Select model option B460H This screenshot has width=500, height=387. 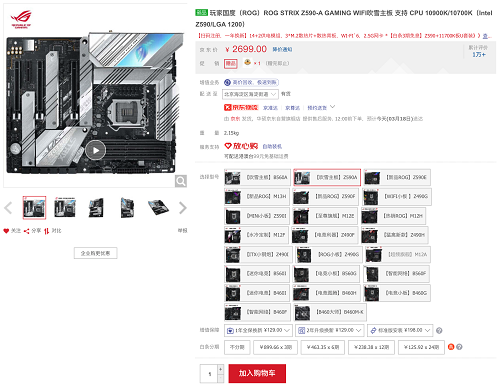(x=327, y=293)
